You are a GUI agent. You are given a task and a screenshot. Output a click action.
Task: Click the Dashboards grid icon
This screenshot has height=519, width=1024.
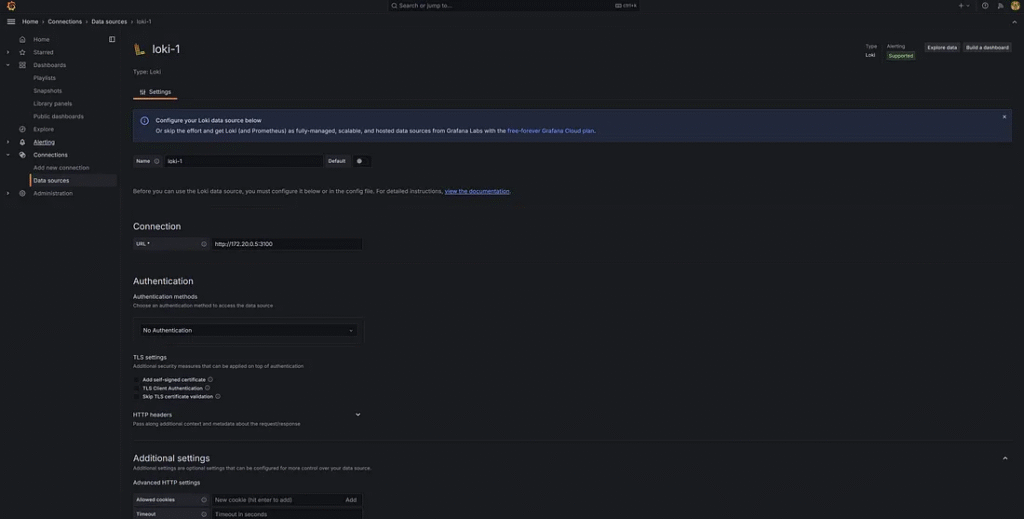coord(22,65)
